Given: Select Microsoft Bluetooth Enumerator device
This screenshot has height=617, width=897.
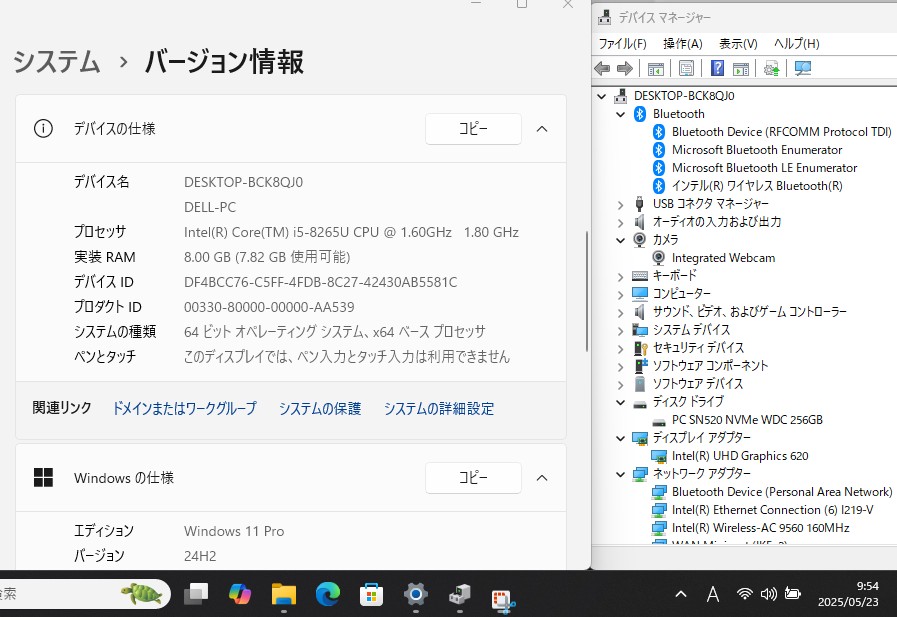Looking at the screenshot, I should click(x=757, y=150).
